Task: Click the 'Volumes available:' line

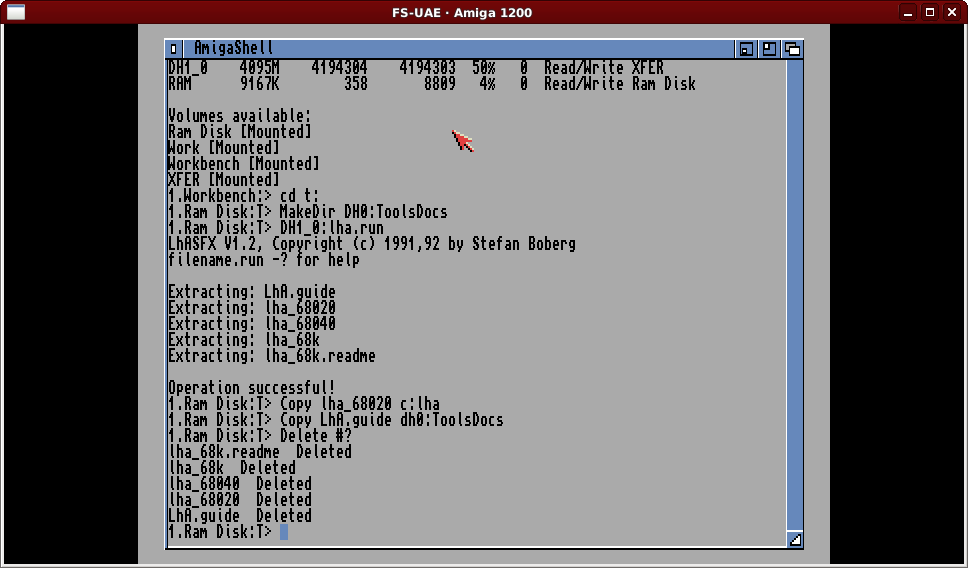Action: [240, 115]
